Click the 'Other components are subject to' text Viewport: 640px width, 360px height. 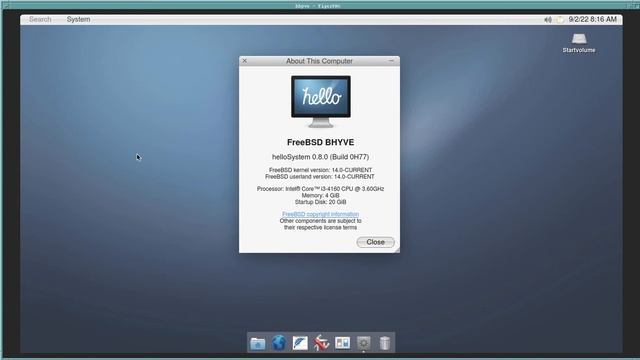(x=320, y=221)
